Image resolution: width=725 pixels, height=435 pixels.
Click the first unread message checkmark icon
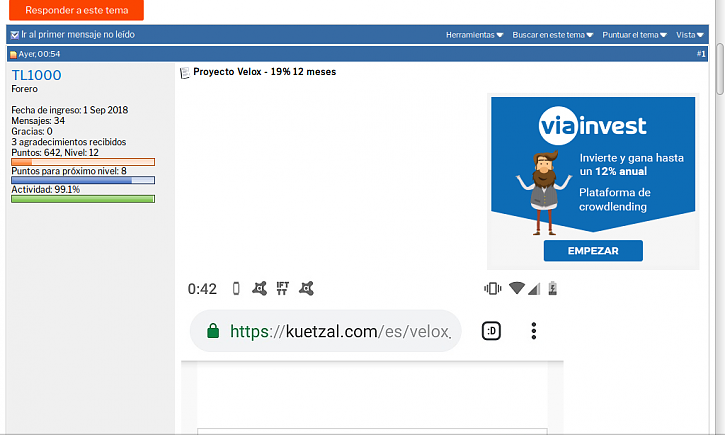tap(15, 35)
